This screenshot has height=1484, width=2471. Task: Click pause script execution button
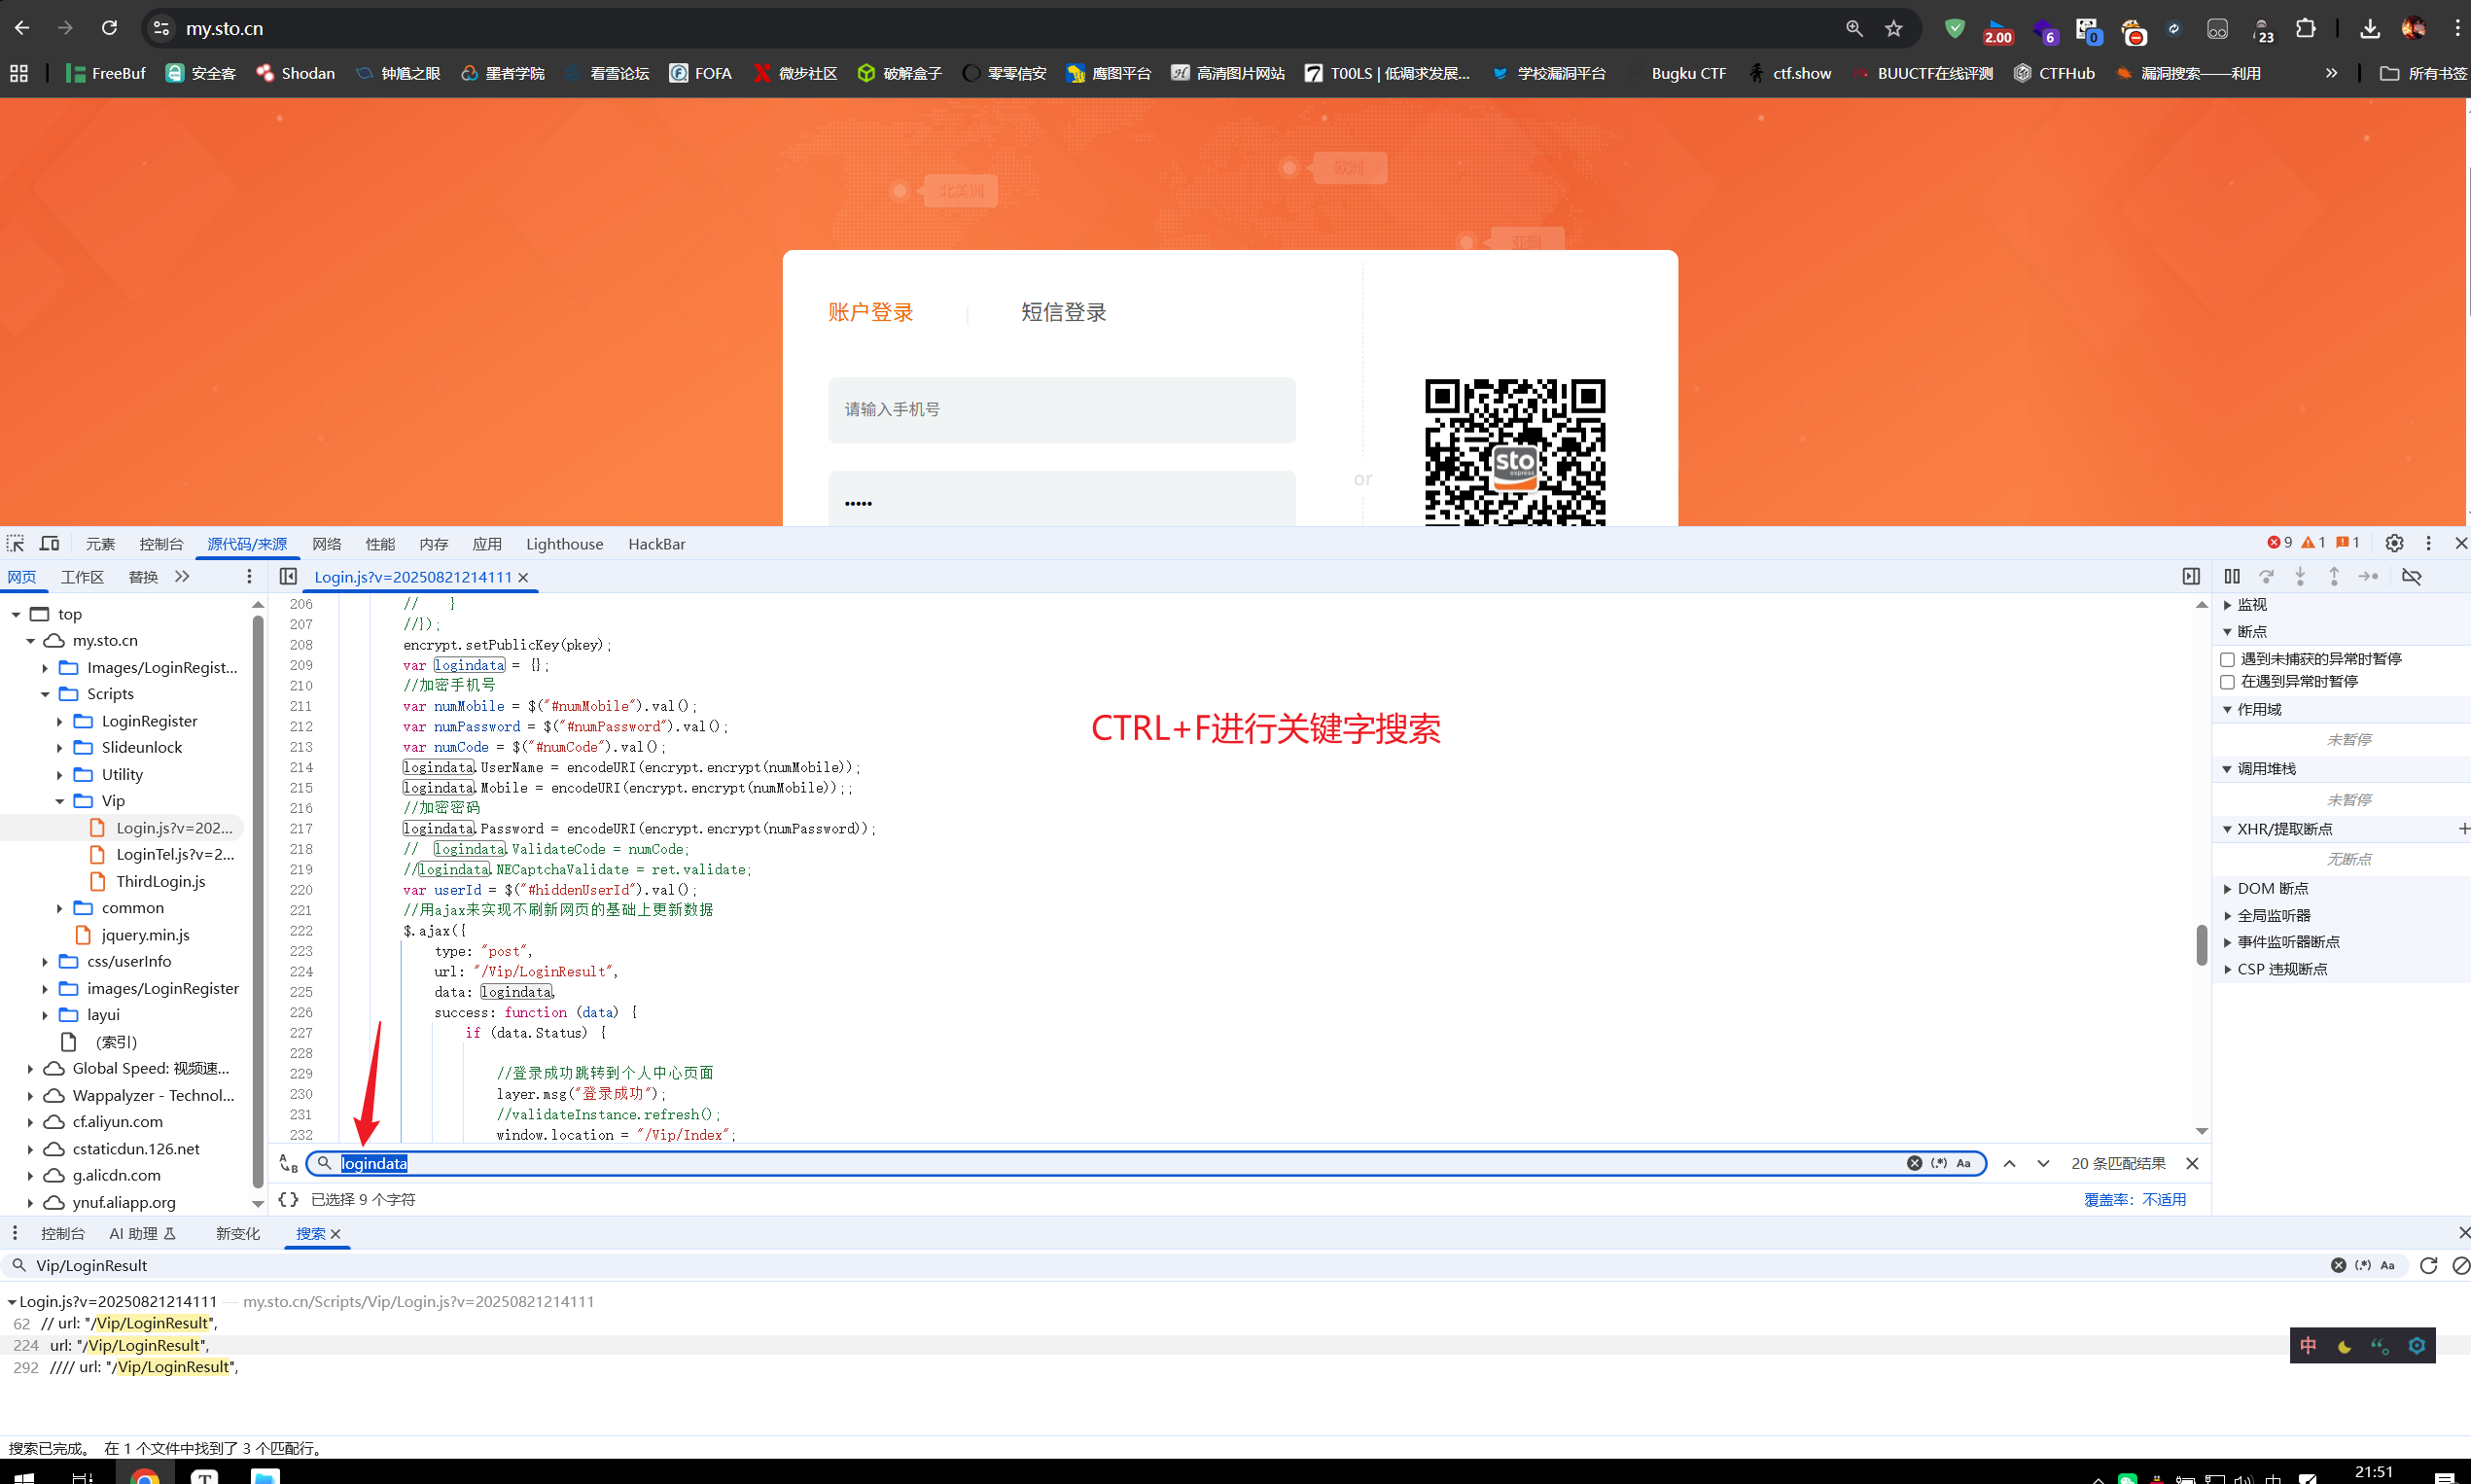click(2231, 576)
